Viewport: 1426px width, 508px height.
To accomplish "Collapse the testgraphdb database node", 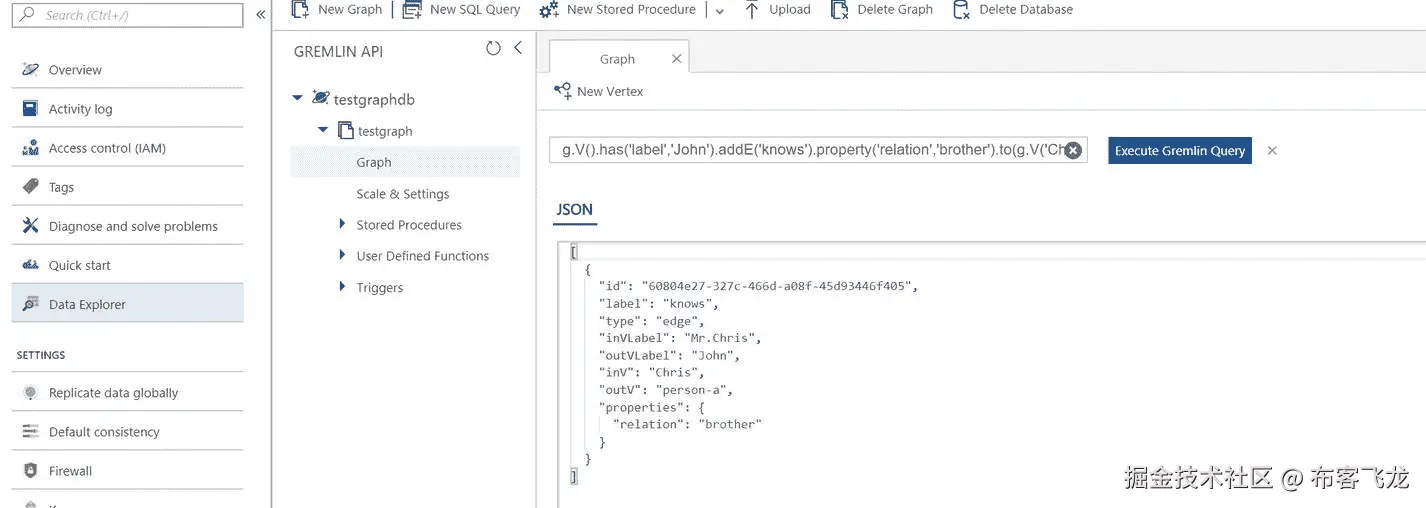I will (x=297, y=99).
